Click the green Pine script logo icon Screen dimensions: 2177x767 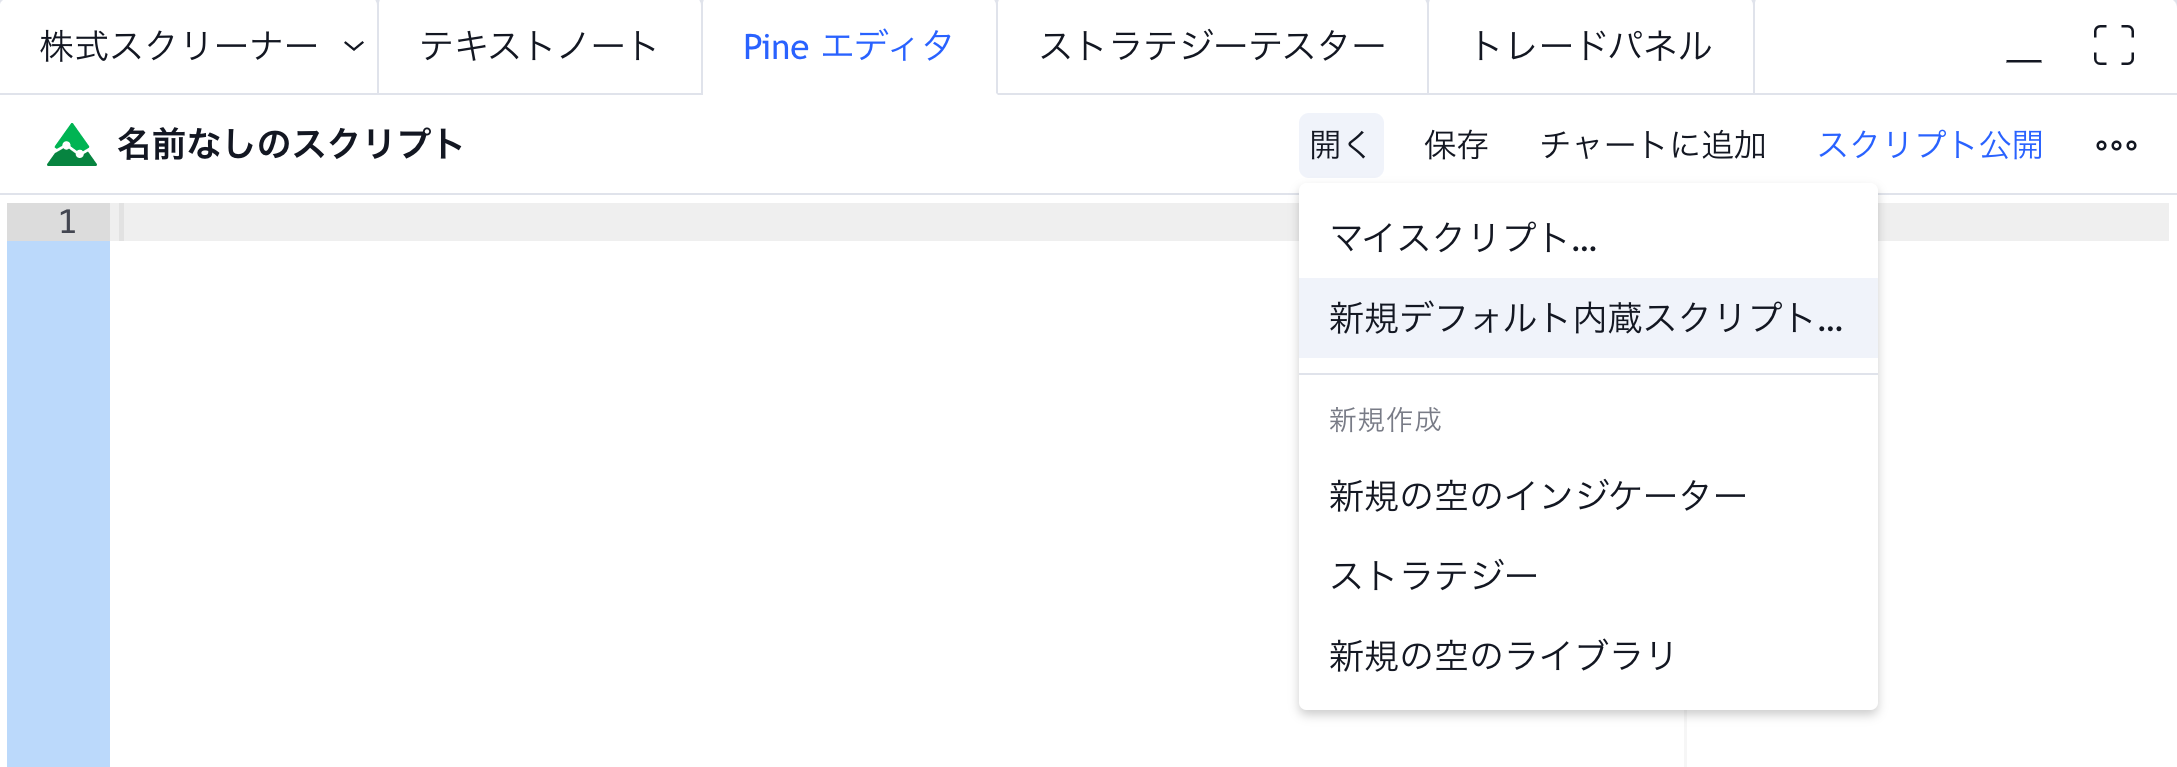[72, 145]
